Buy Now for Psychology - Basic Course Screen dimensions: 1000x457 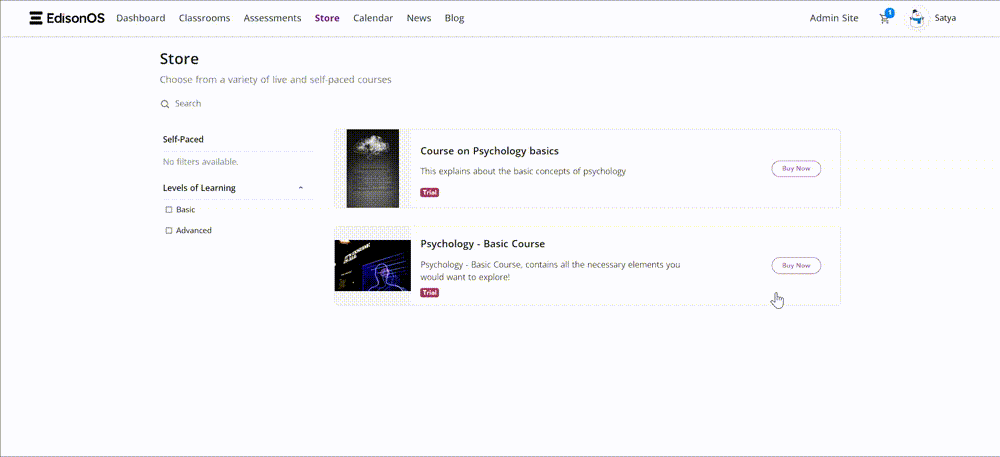(796, 266)
